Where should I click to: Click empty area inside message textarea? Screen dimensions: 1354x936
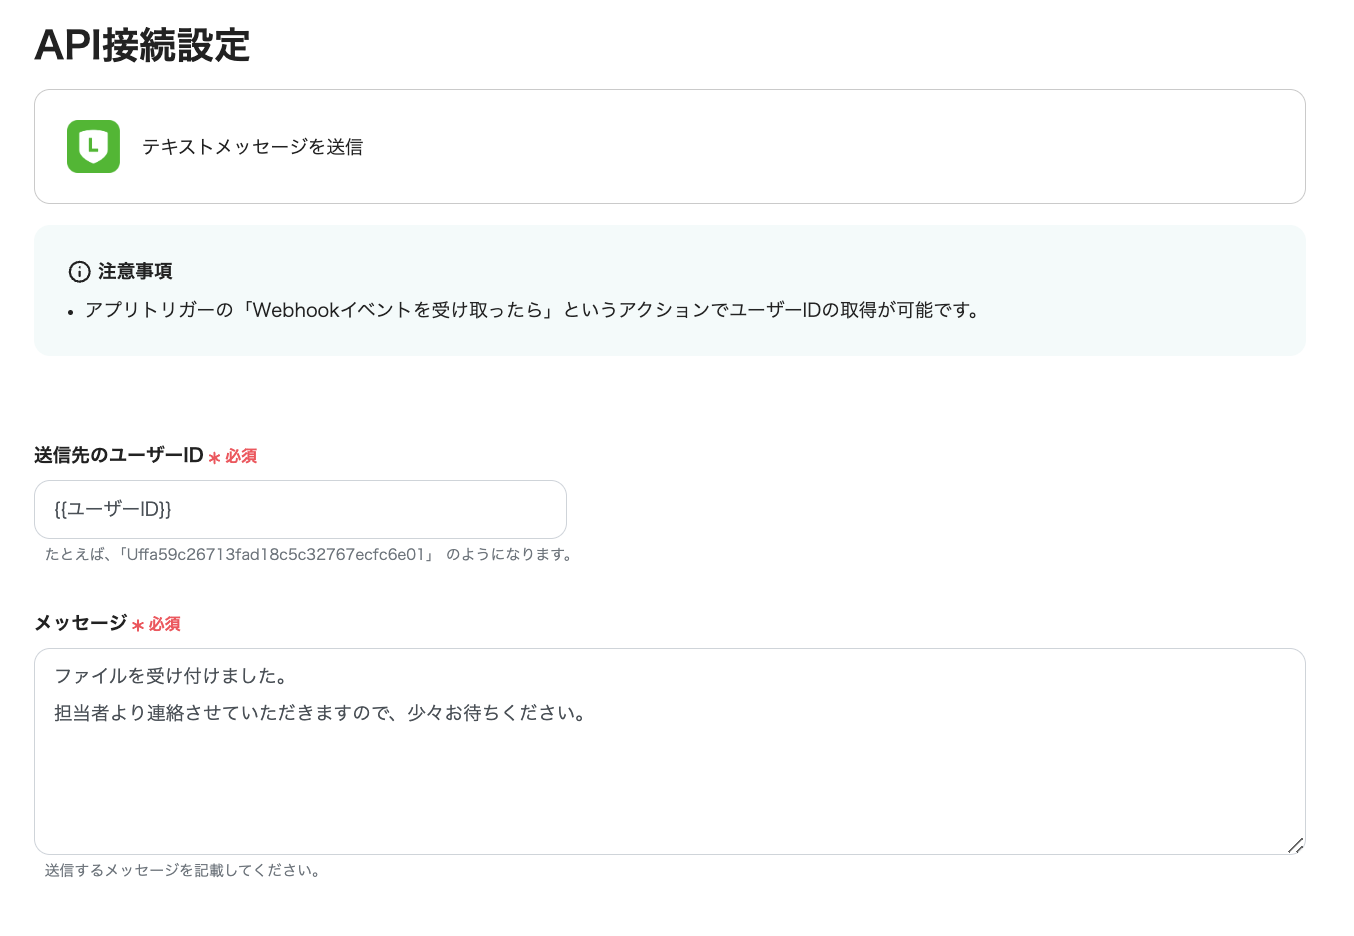[670, 790]
